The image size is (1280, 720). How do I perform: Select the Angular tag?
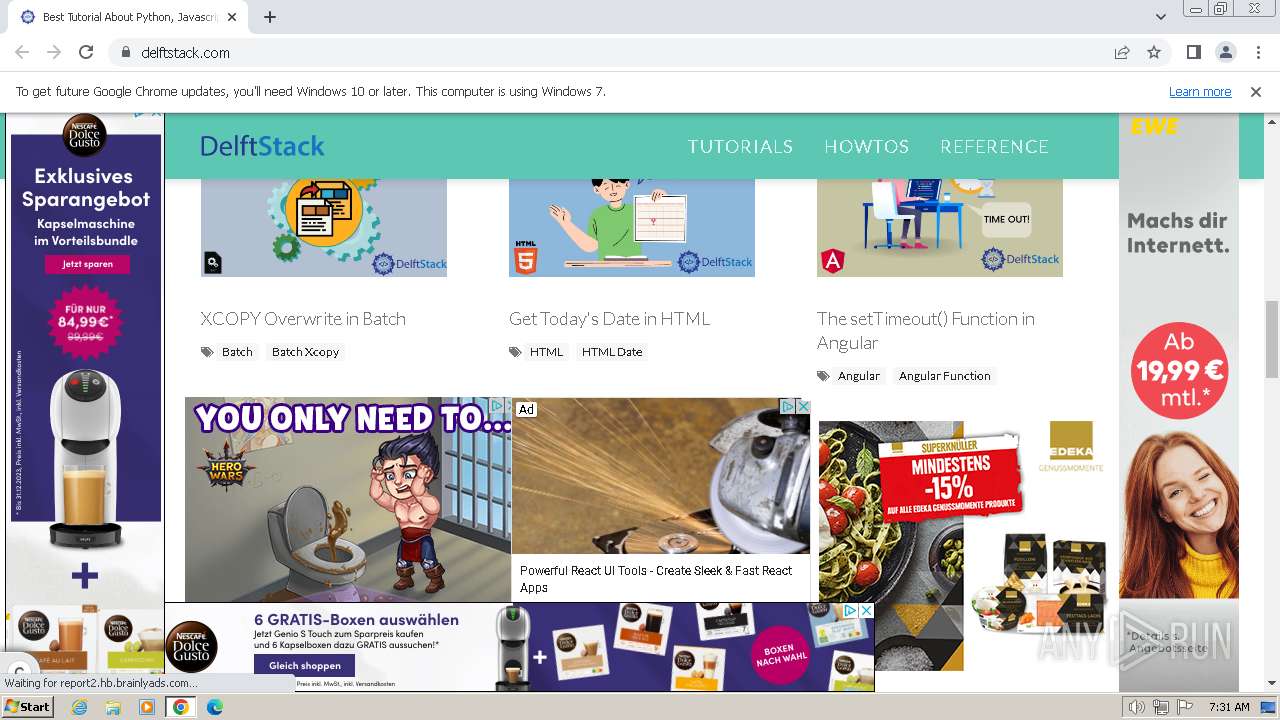859,376
